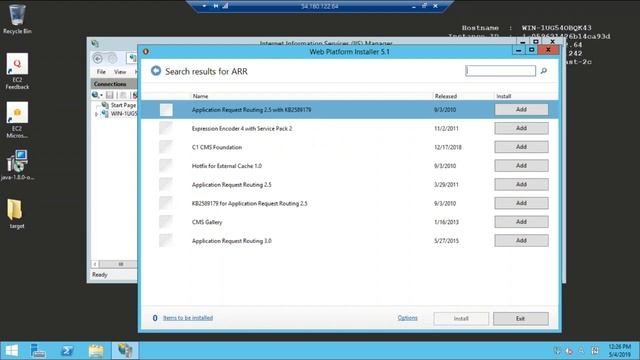Screen dimensions: 640x360
Task: Click the Exit button
Action: pos(520,318)
